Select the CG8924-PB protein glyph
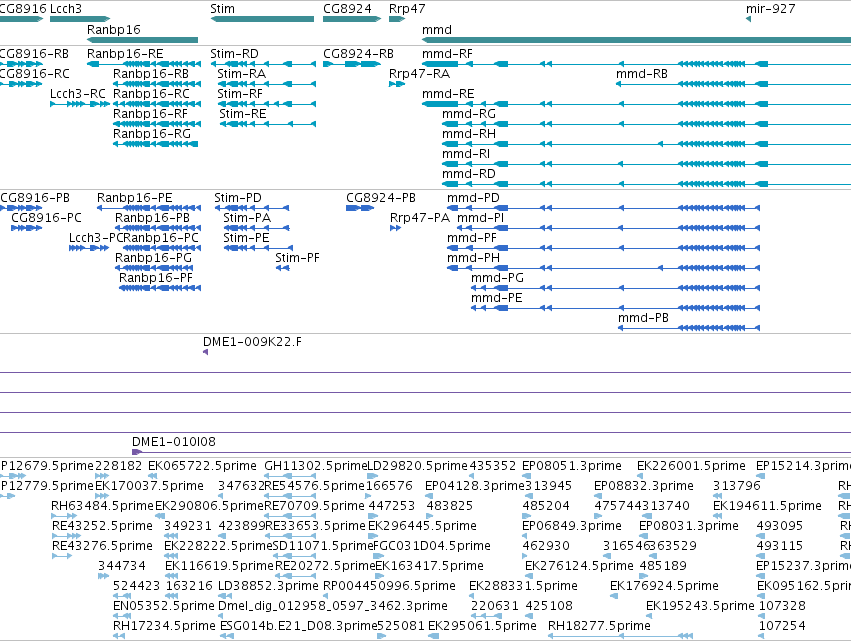Screen dimensions: 851x641 360,208
